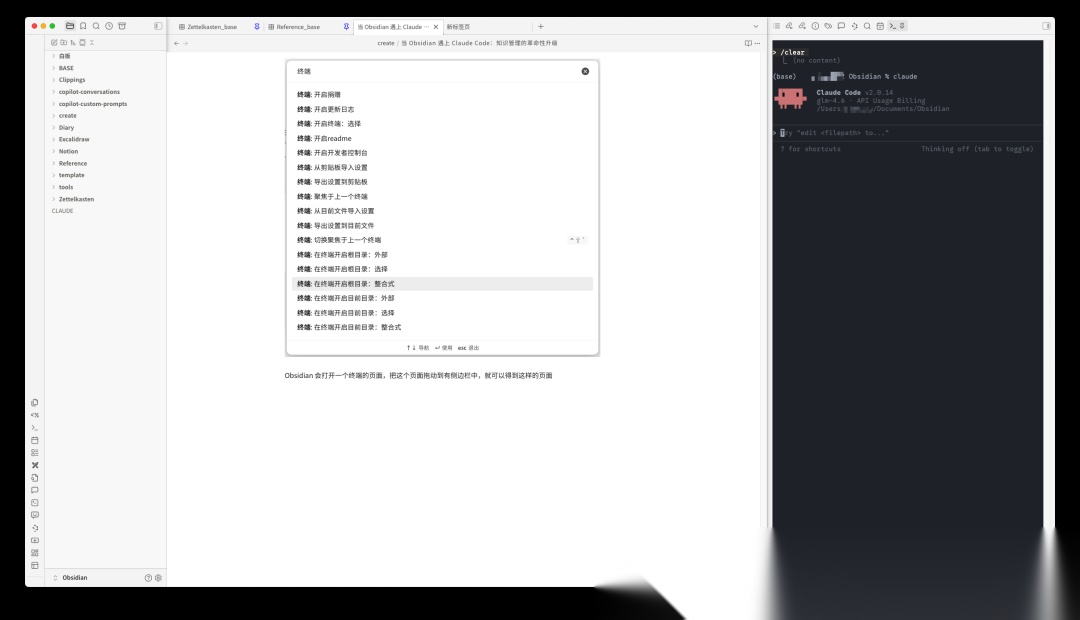Switch to the 新标签页 tab
1080x620 pixels.
458,27
